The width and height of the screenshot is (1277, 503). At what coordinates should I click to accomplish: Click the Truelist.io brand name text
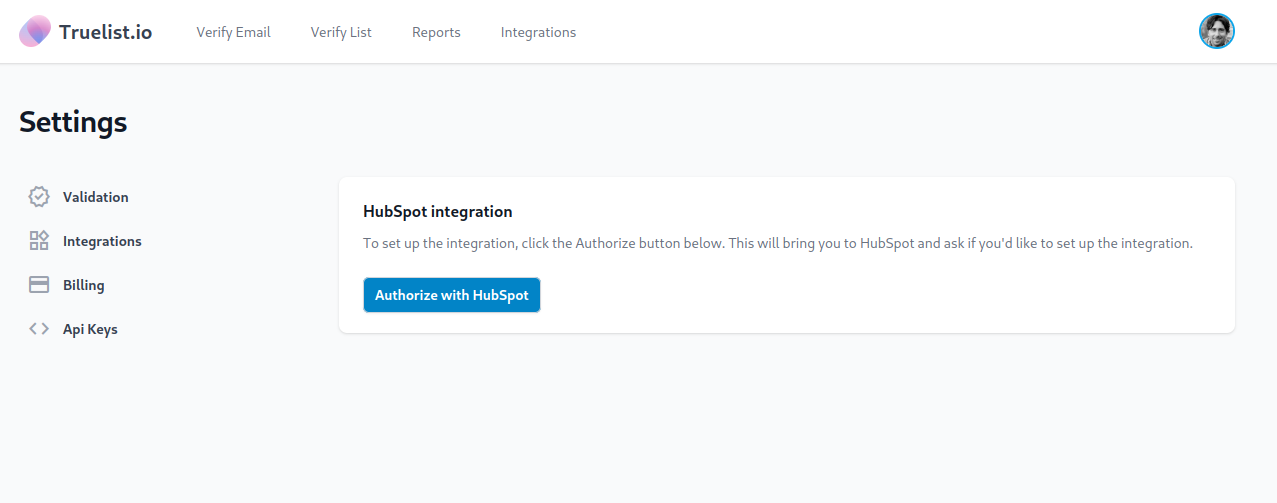(x=105, y=32)
